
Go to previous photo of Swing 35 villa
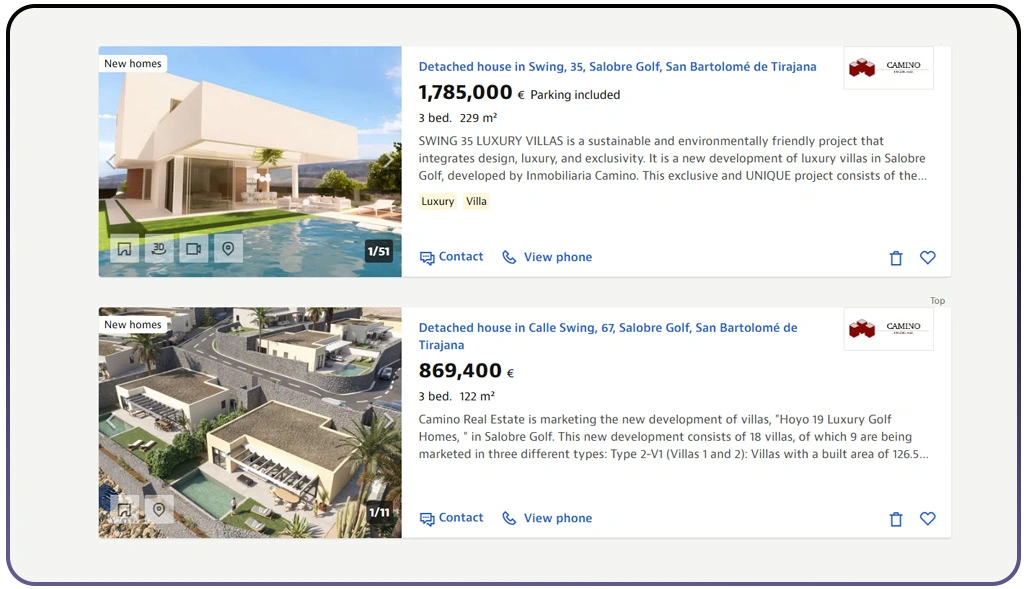111,161
